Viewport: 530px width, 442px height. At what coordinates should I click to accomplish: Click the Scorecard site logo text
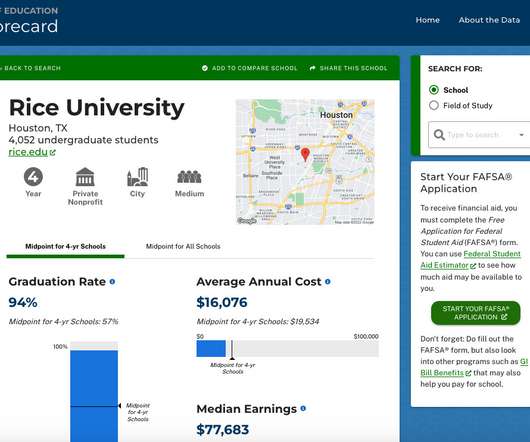[x=29, y=26]
